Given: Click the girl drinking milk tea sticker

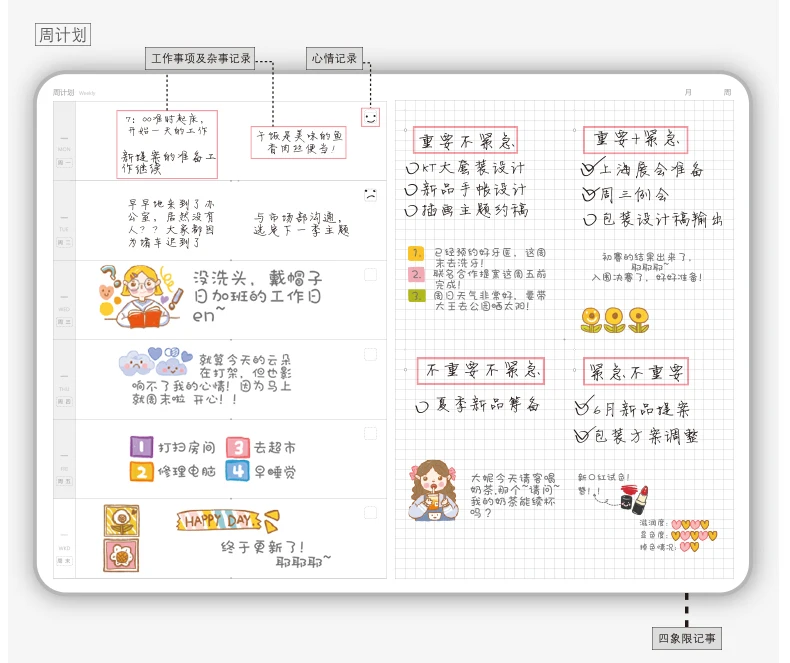Looking at the screenshot, I should tap(433, 490).
